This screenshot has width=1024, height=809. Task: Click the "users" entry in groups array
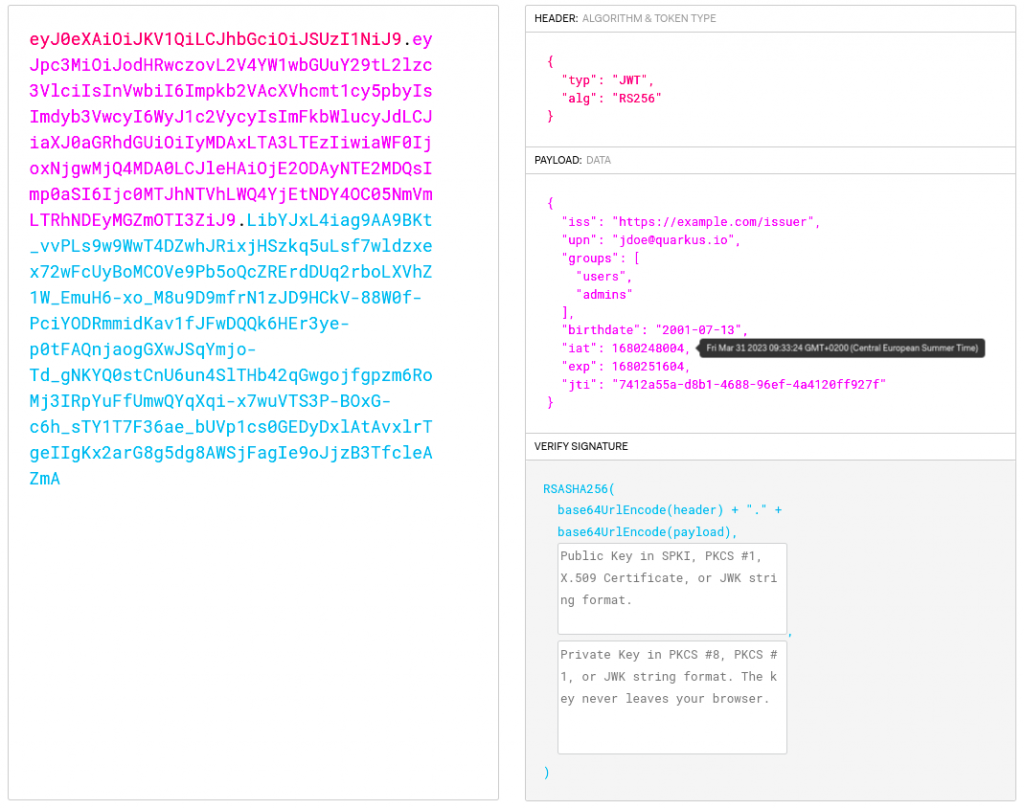tap(603, 276)
